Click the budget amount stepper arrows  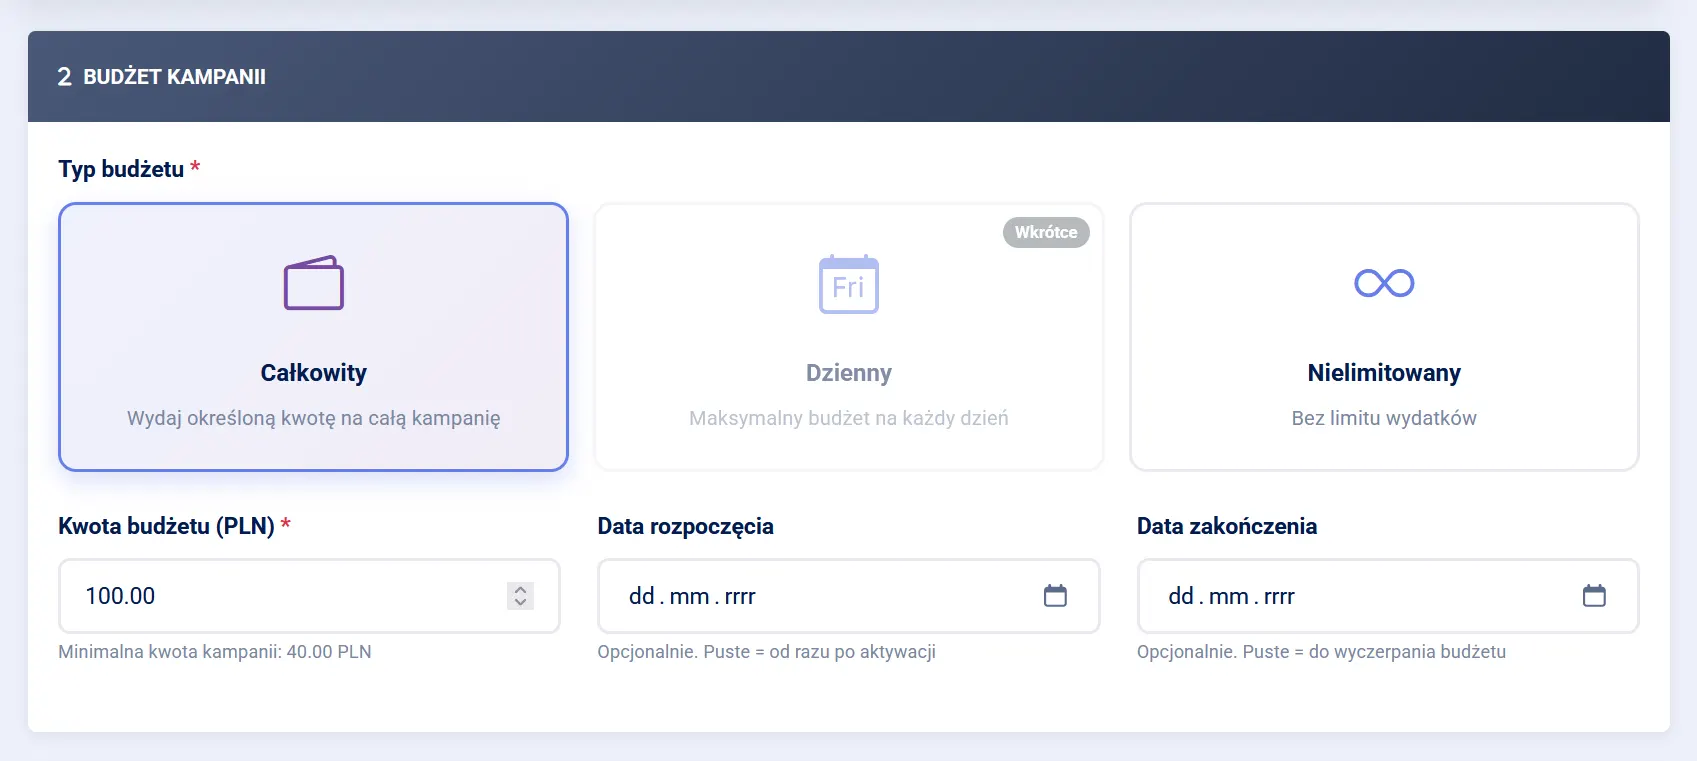(520, 596)
